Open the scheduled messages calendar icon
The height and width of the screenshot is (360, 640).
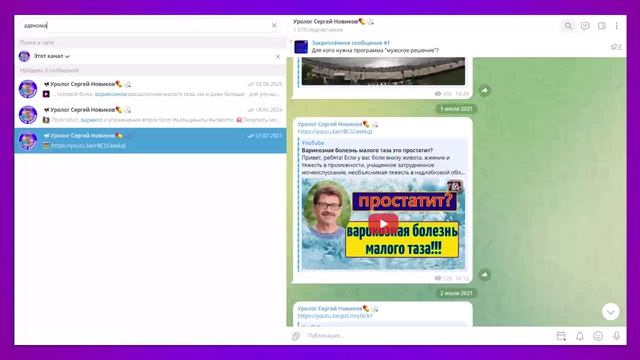click(x=561, y=336)
